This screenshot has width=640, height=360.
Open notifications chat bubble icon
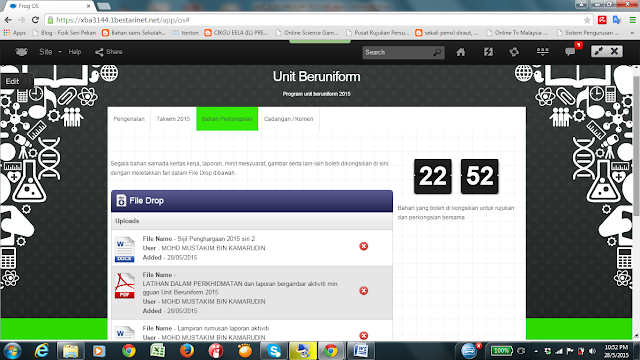[570, 52]
